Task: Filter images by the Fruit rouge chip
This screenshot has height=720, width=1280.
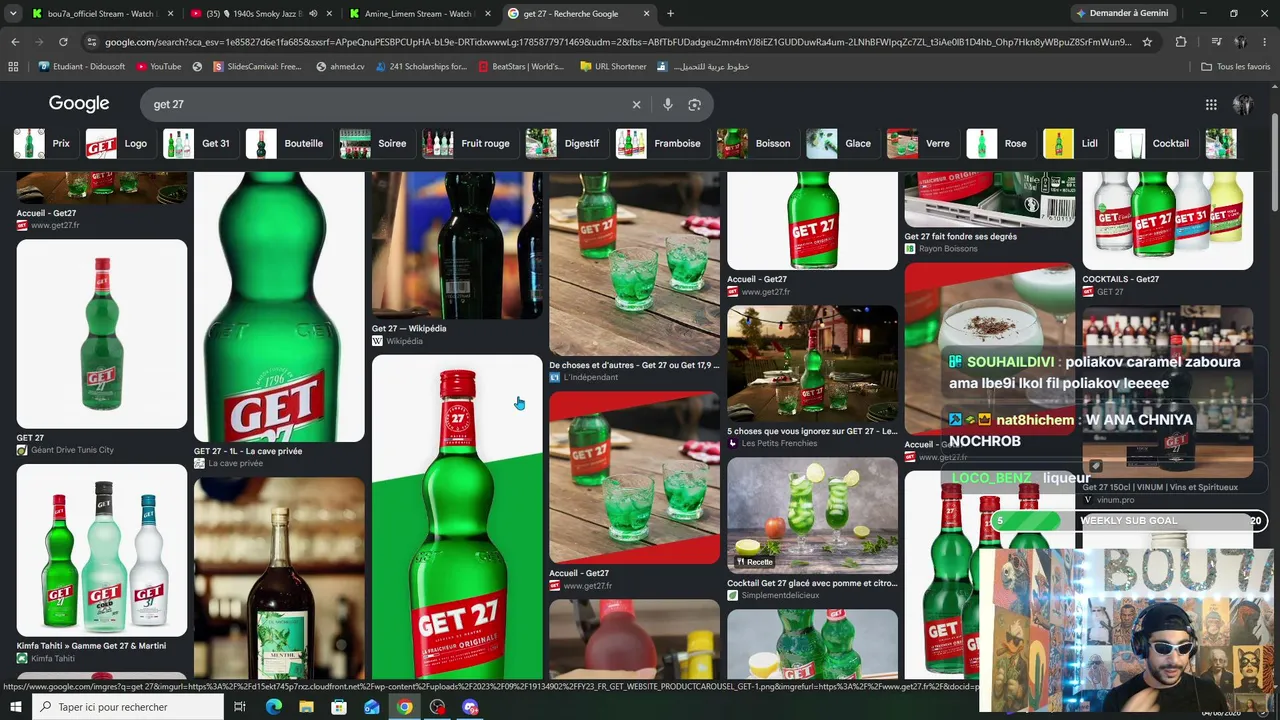Action: [x=468, y=143]
